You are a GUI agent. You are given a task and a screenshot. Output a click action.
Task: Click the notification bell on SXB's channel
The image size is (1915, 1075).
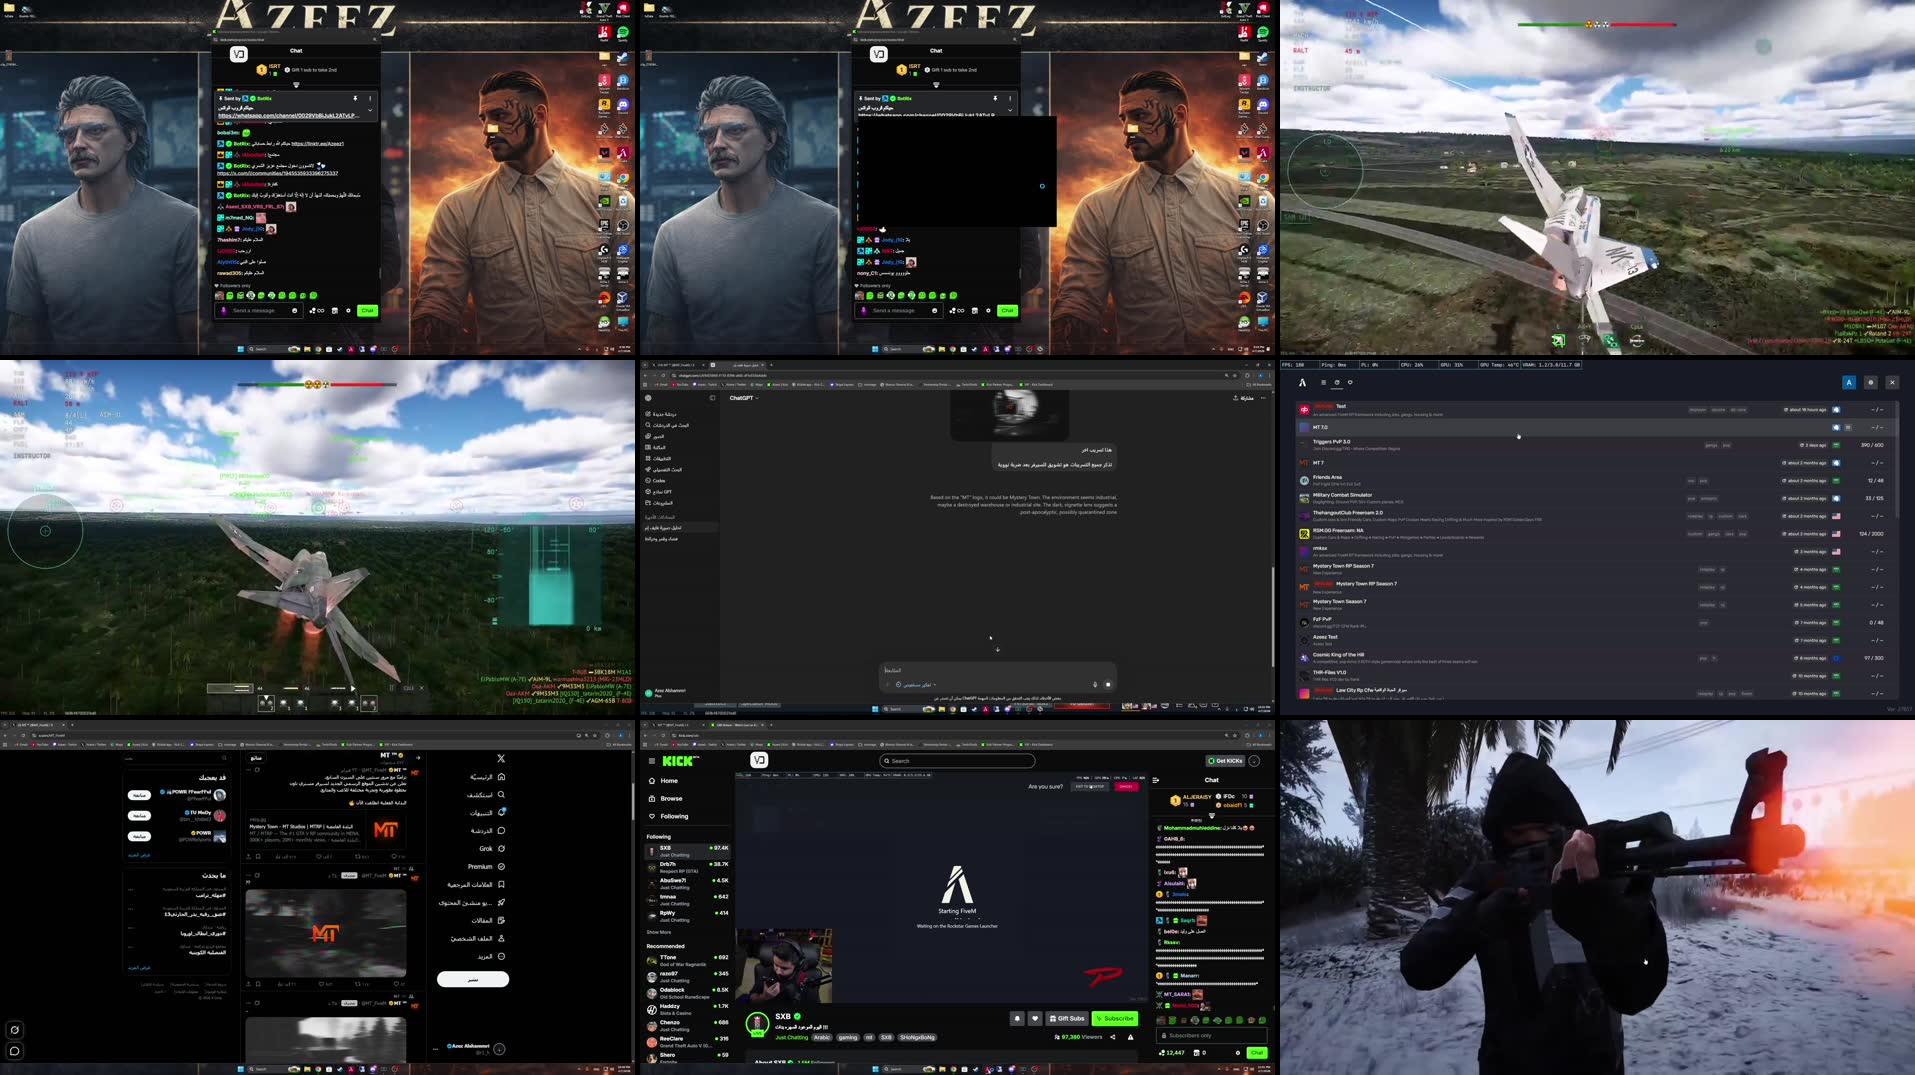[1017, 1018]
